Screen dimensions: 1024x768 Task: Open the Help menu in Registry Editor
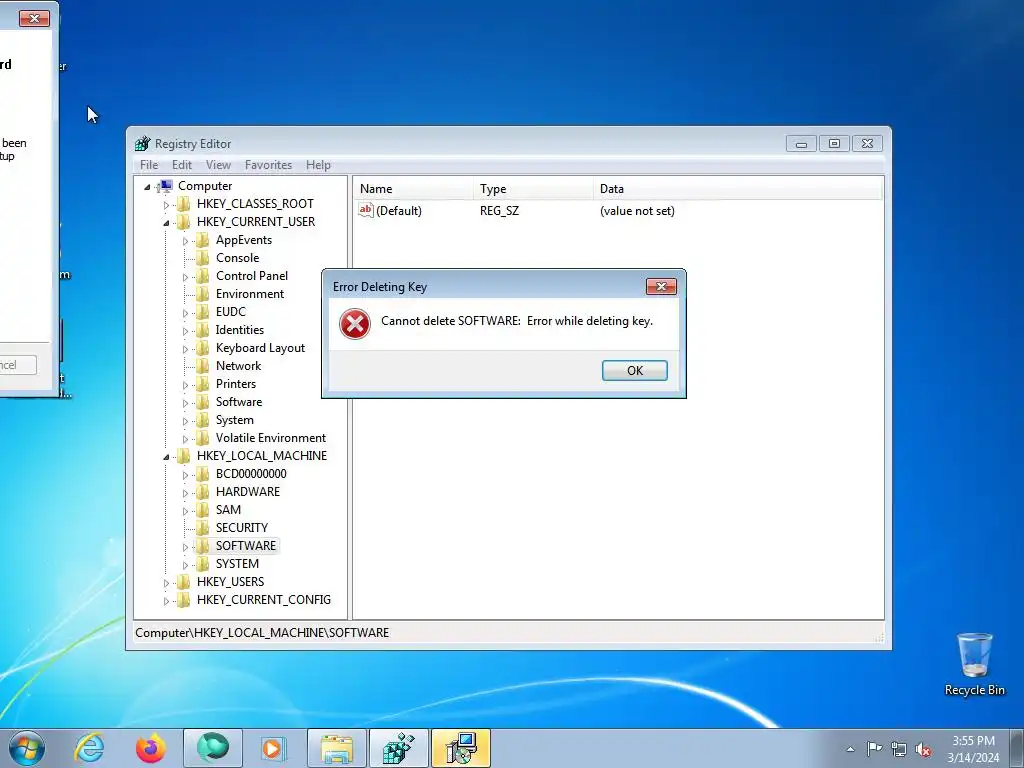tap(318, 165)
